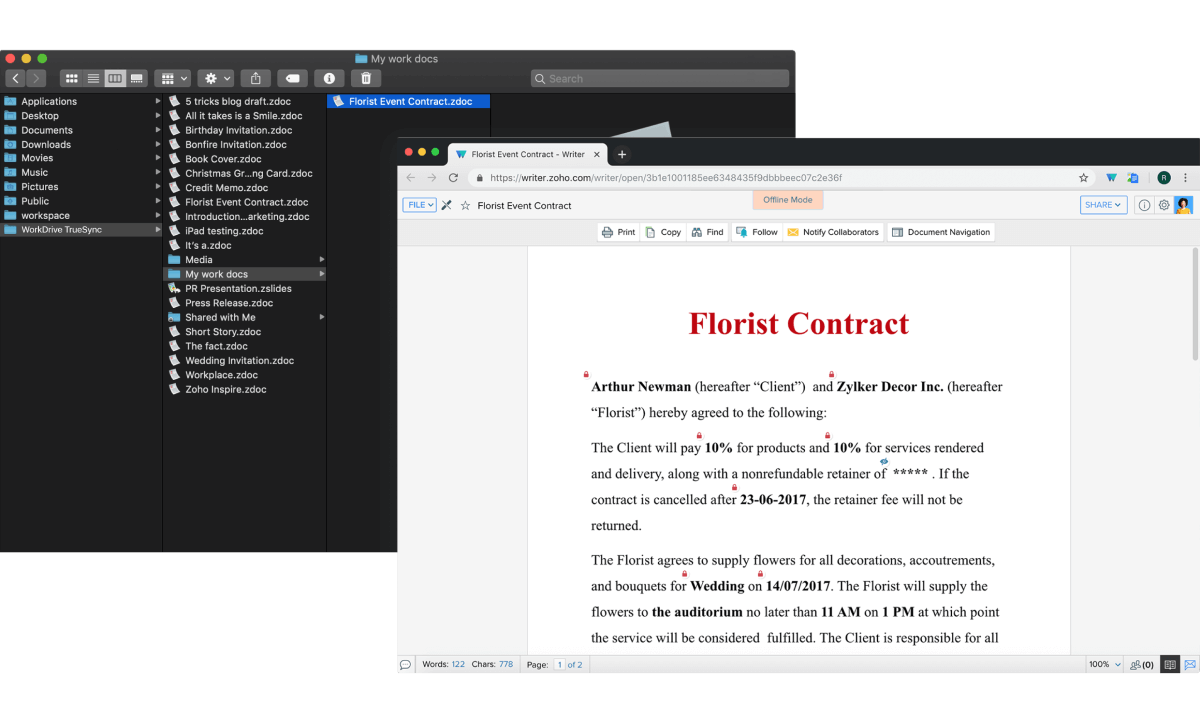
Task: Expand the My work docs arrow
Action: [321, 274]
